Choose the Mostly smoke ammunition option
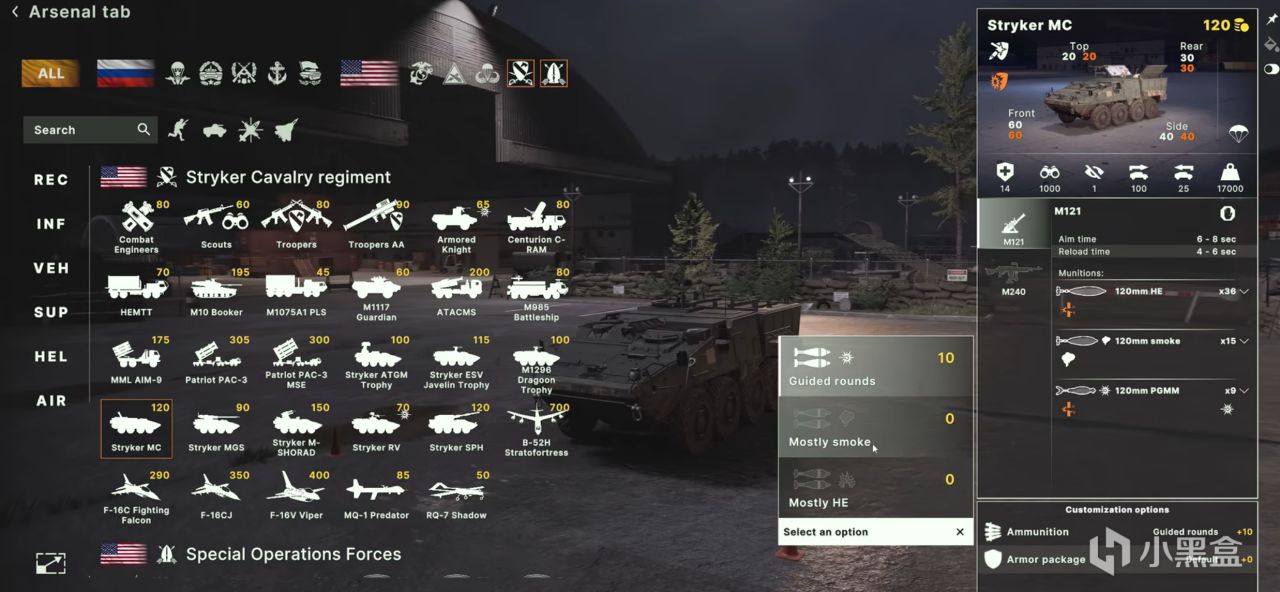Image resolution: width=1280 pixels, height=592 pixels. point(876,428)
